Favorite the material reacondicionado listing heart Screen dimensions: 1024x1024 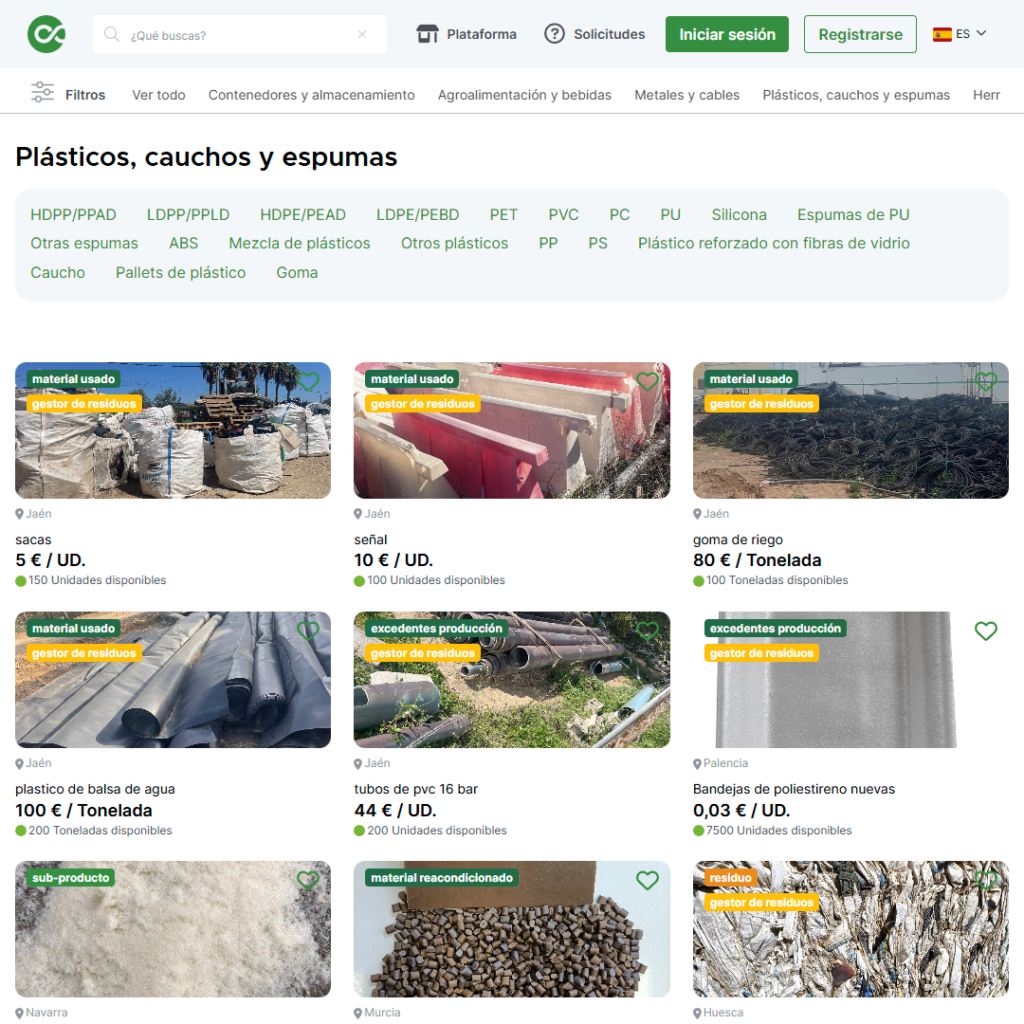coord(647,880)
